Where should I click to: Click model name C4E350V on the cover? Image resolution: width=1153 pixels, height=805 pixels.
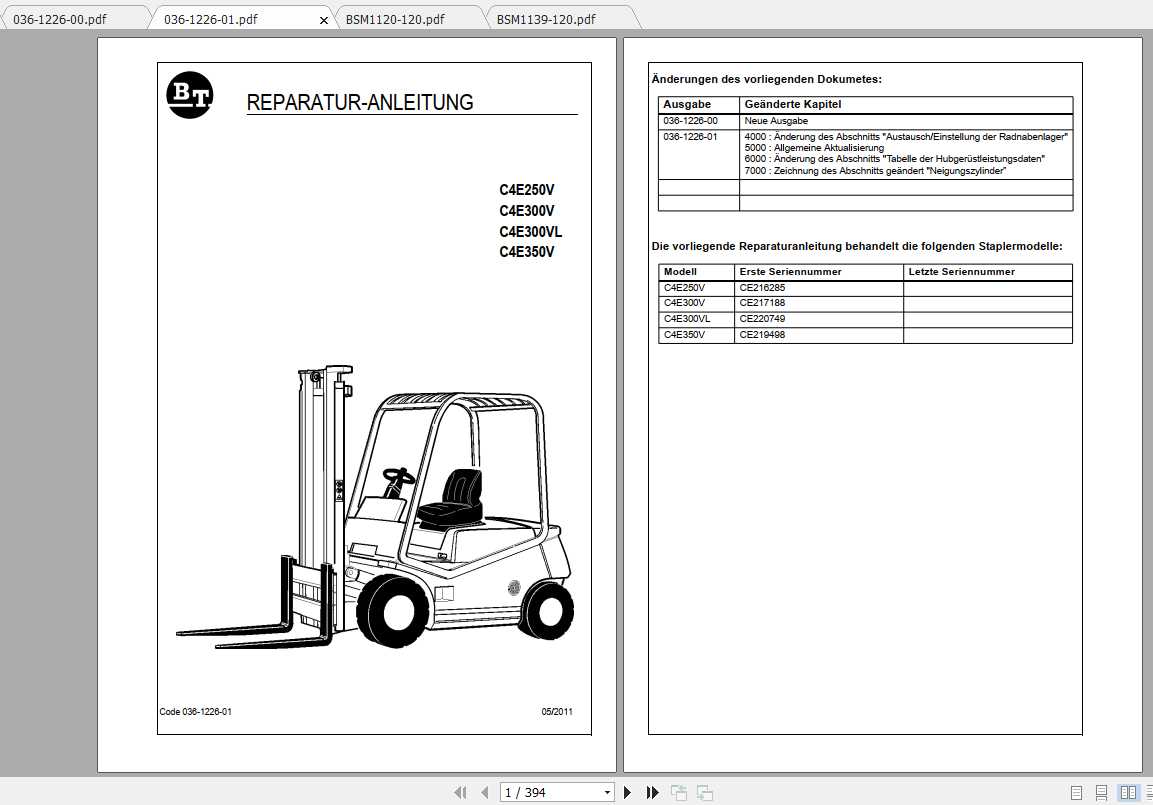pos(526,252)
